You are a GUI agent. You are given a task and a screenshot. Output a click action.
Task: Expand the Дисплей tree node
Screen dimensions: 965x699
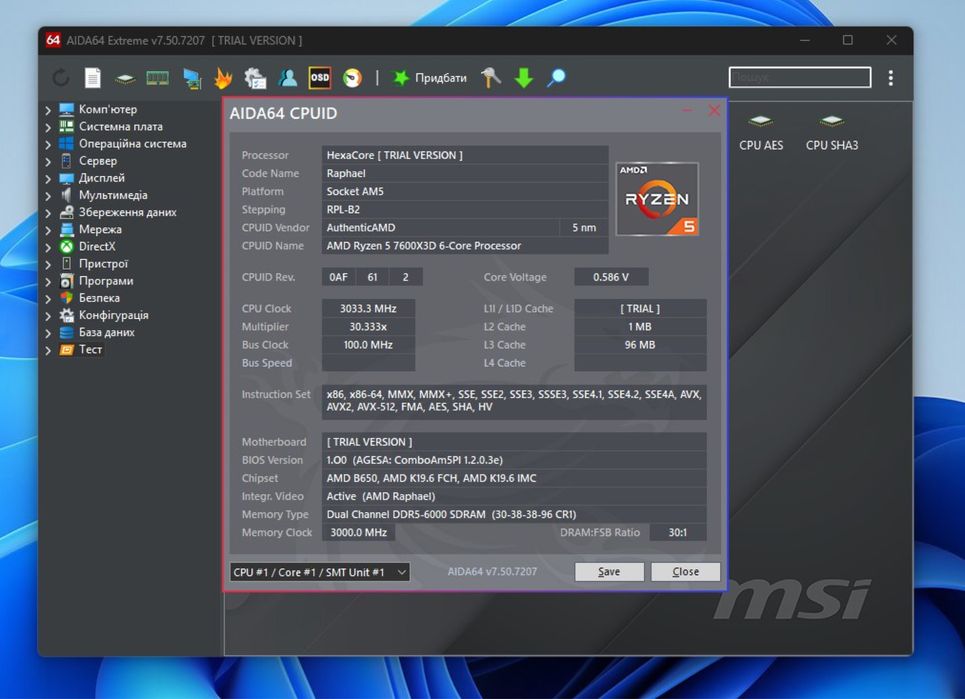48,178
